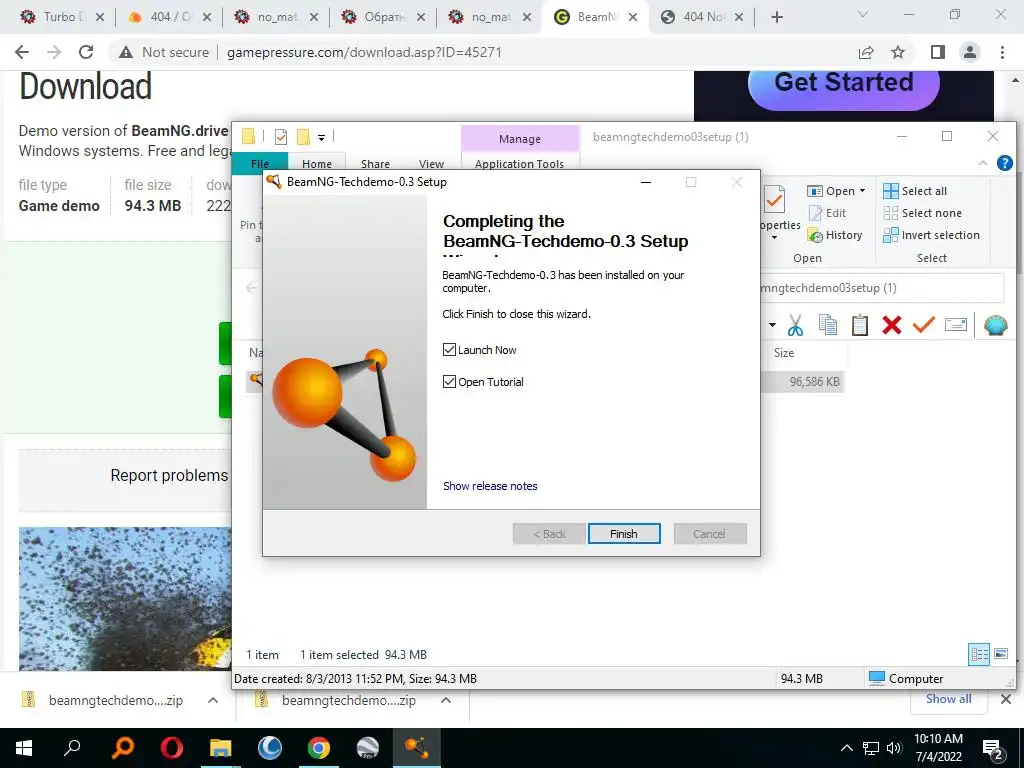Click History in the Explorer ribbon
Screen dimensions: 1024x768
(835, 235)
